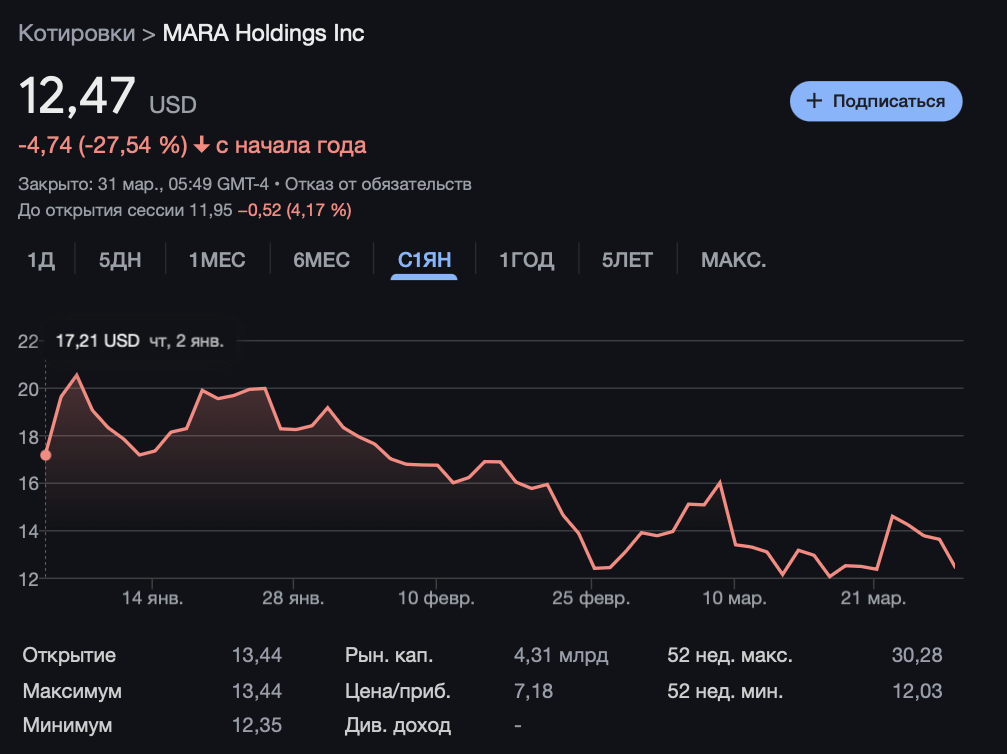Viewport: 1007px width, 754px height.
Task: Click the -4,74 (-27,54 %) change text
Action: point(103,145)
